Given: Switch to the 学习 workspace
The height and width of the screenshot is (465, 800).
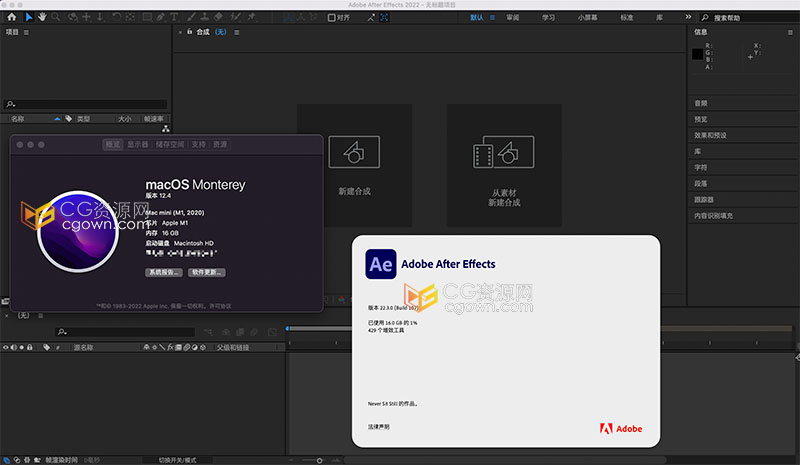Looking at the screenshot, I should click(548, 17).
